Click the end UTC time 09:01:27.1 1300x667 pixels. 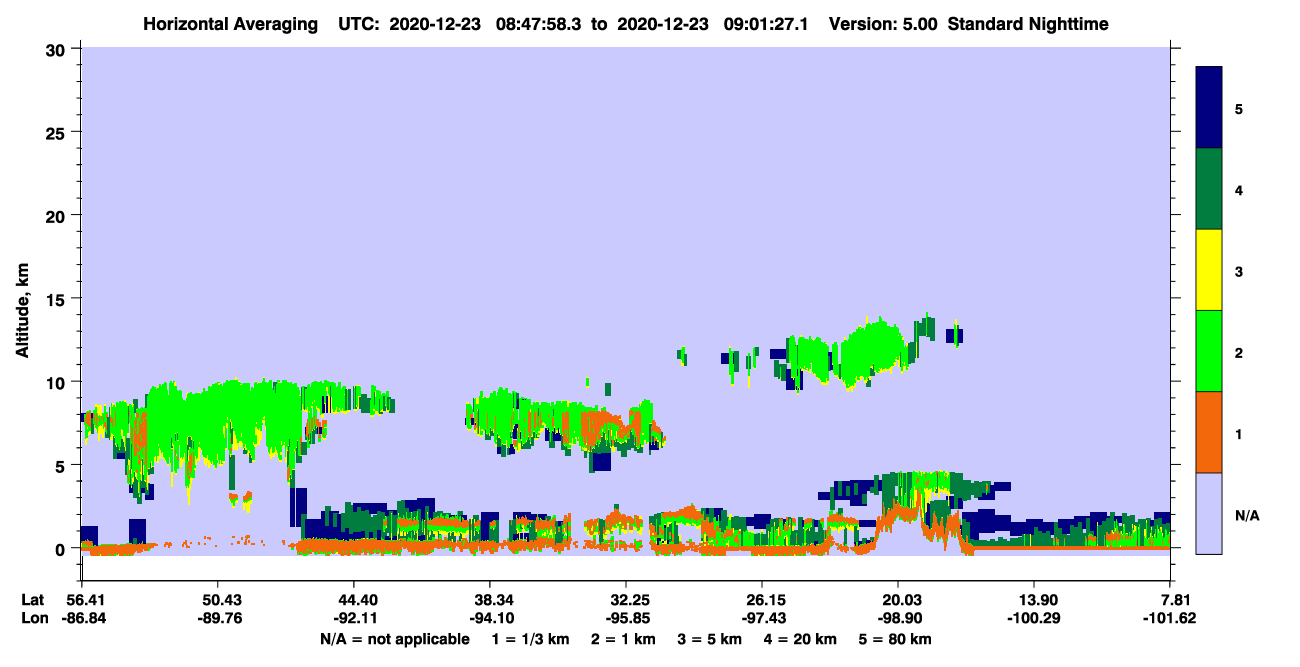[x=769, y=24]
